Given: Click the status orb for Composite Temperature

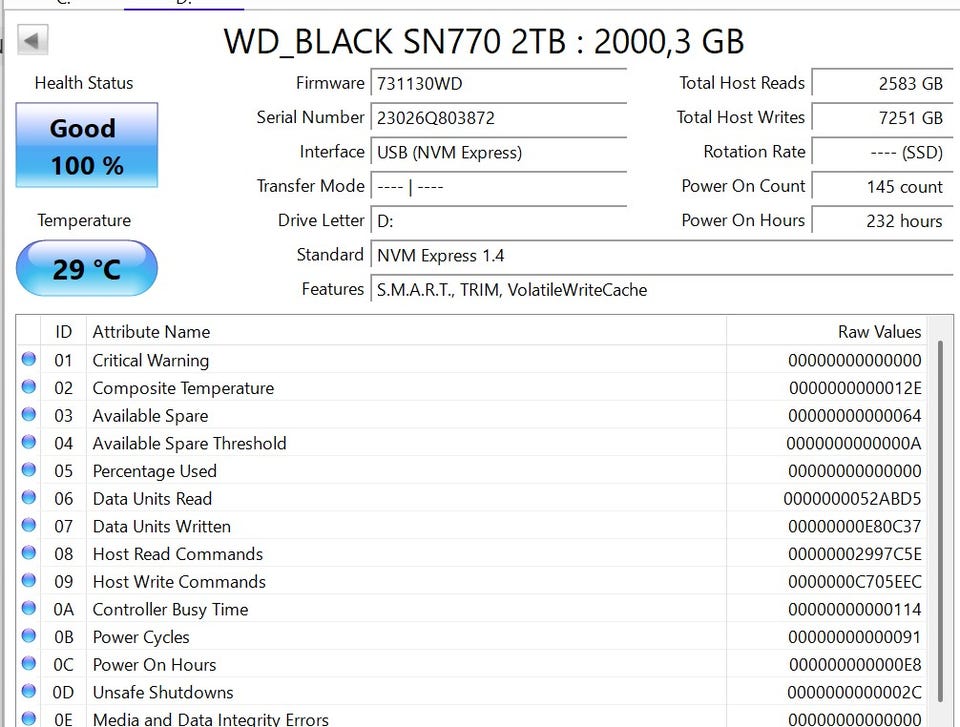Looking at the screenshot, I should pyautogui.click(x=29, y=386).
